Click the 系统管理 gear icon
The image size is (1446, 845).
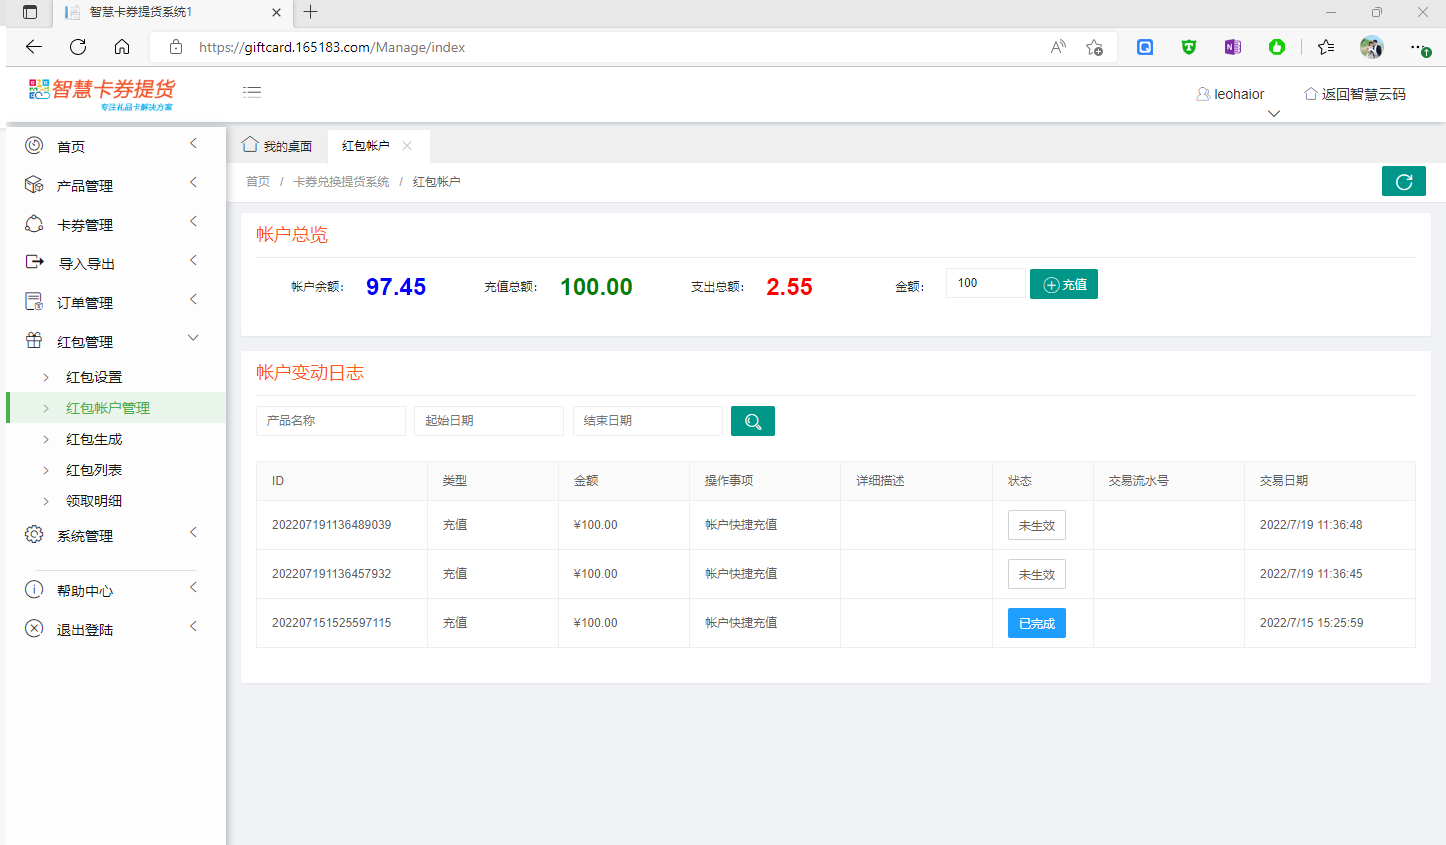34,535
